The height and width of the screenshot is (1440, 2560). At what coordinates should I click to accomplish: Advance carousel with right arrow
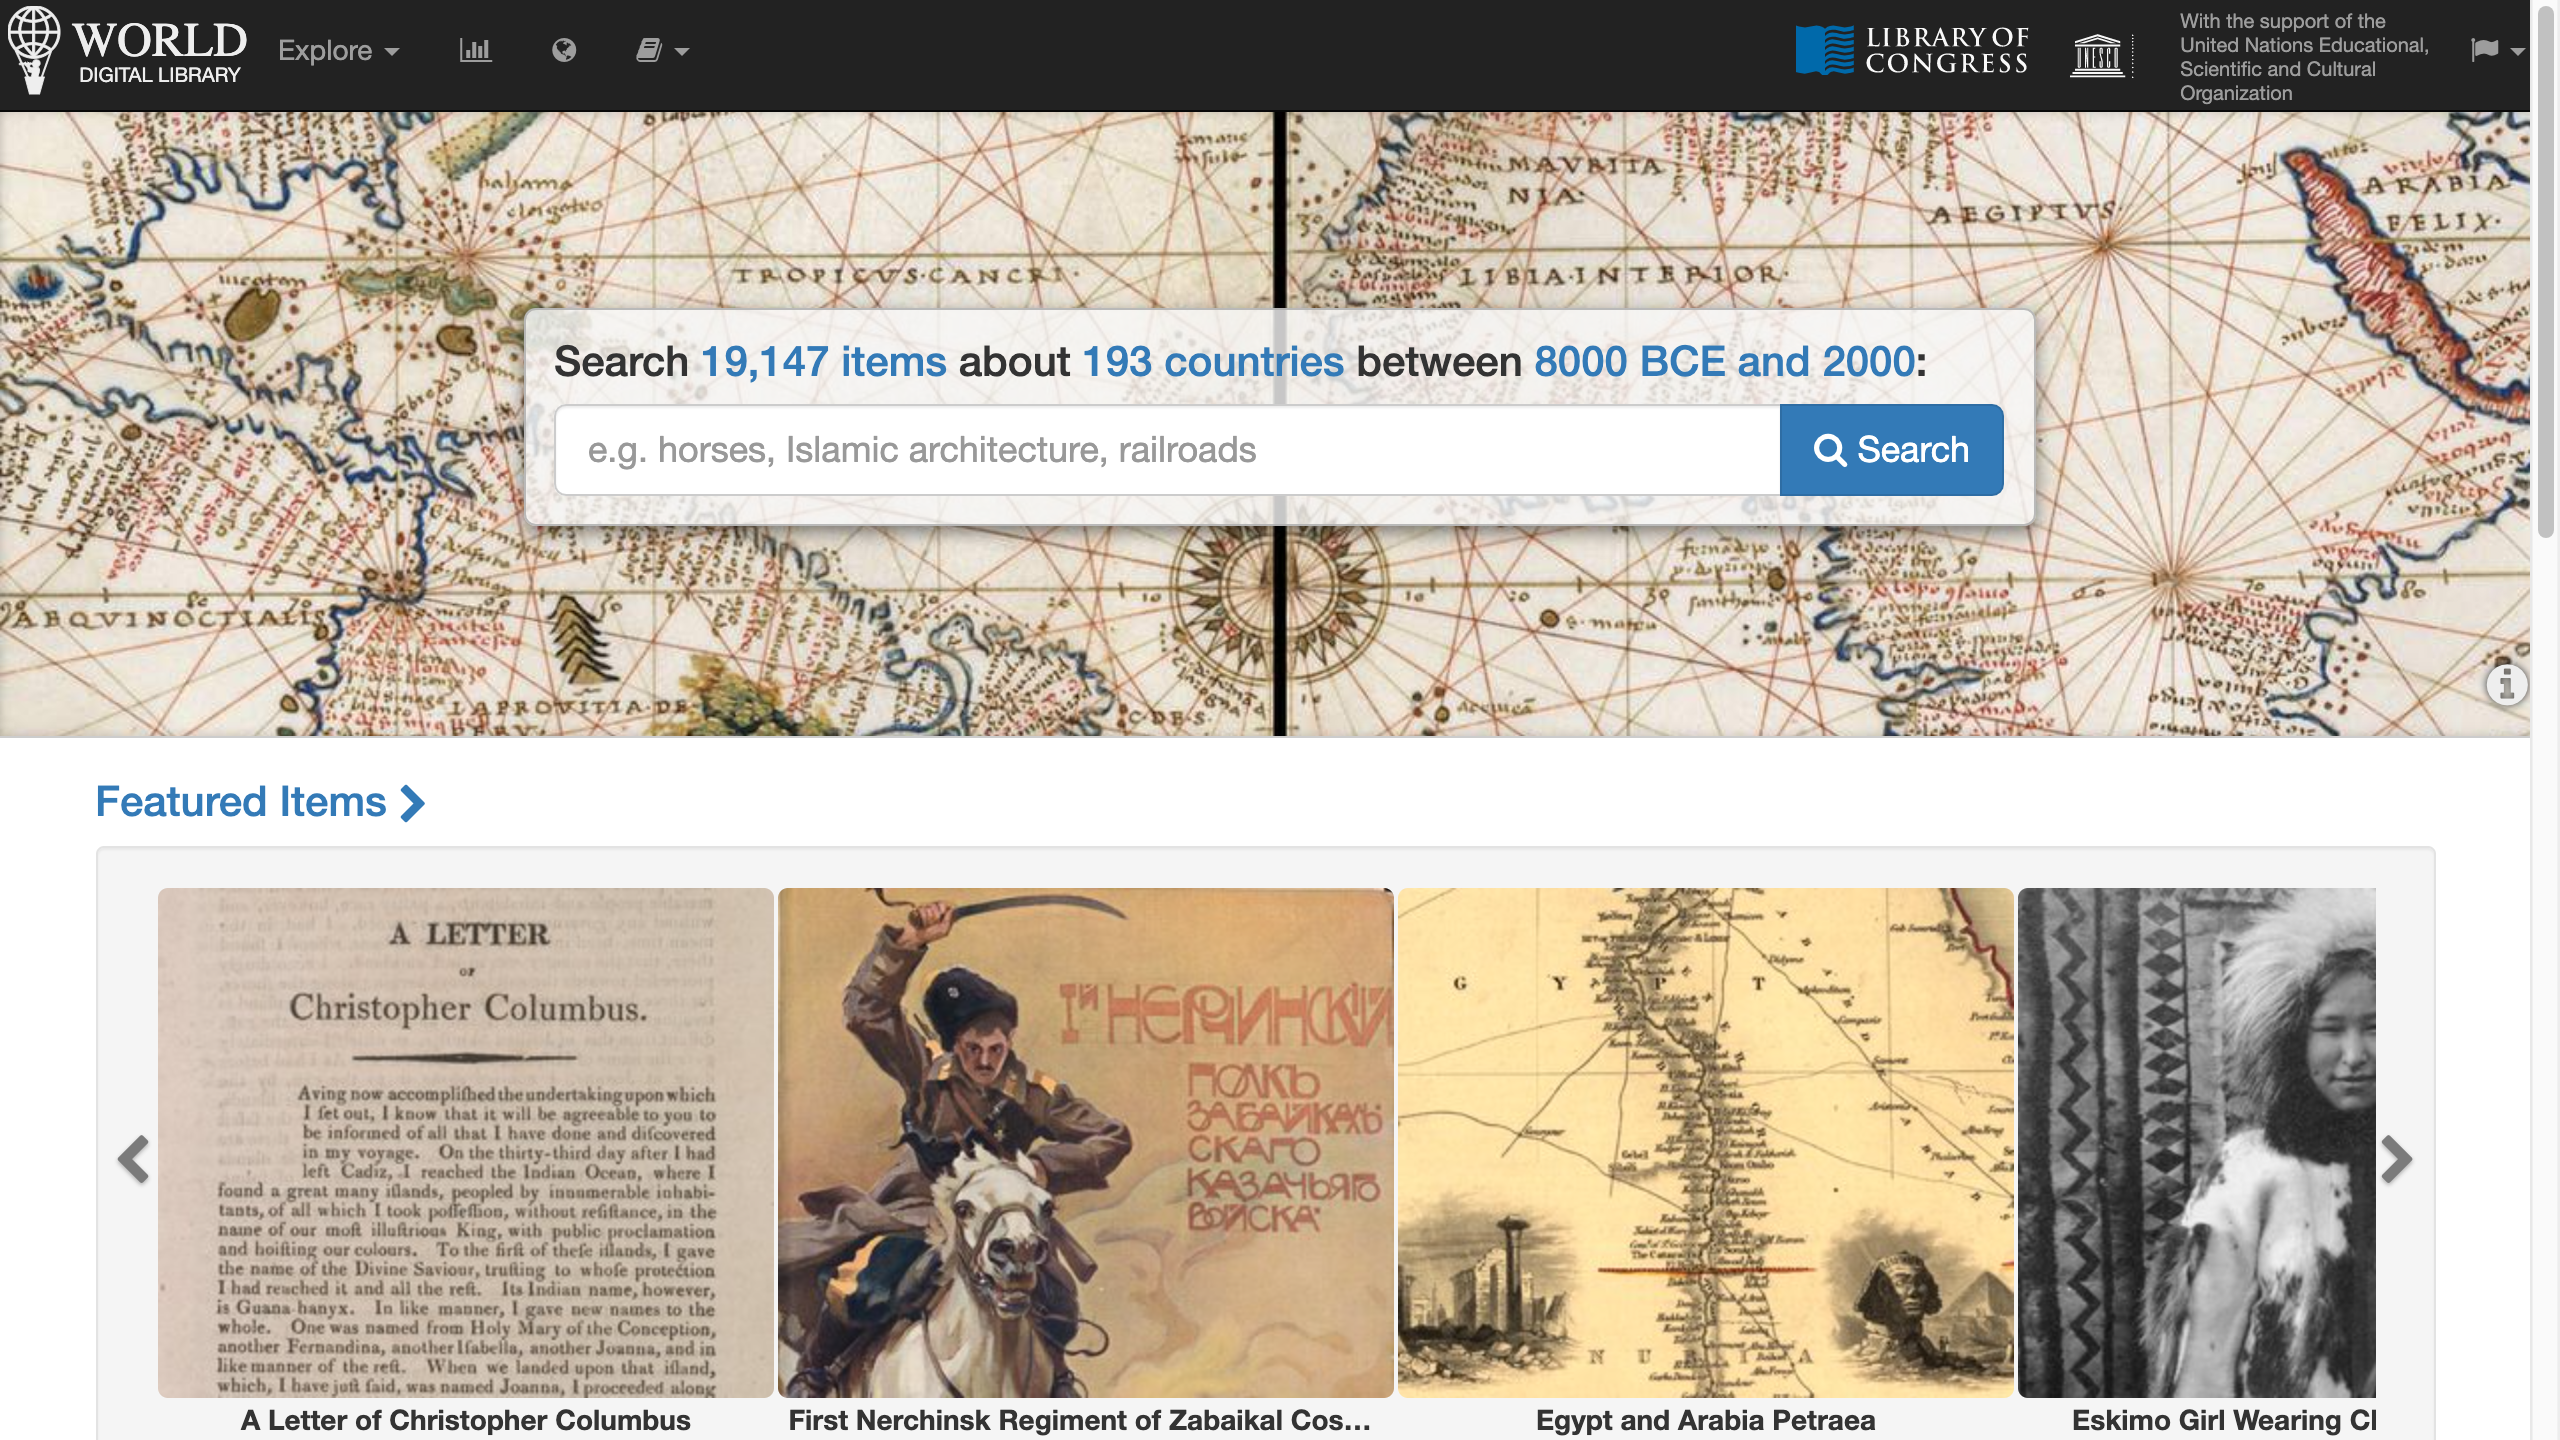2396,1159
